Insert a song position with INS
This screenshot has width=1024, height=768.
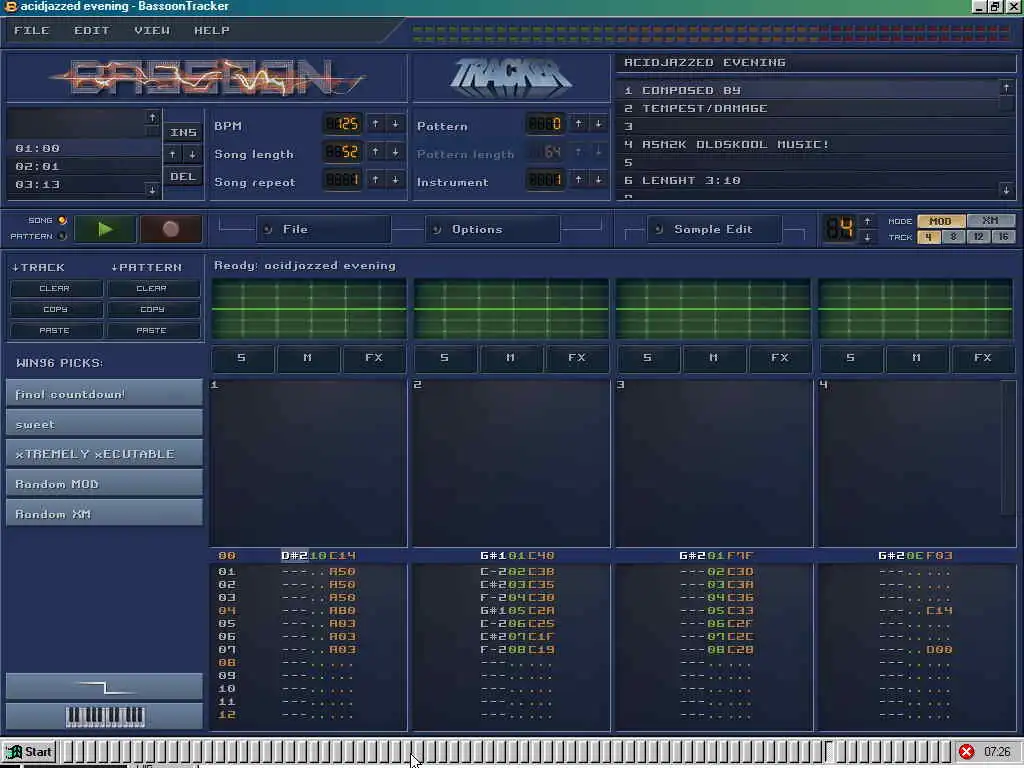pyautogui.click(x=183, y=133)
